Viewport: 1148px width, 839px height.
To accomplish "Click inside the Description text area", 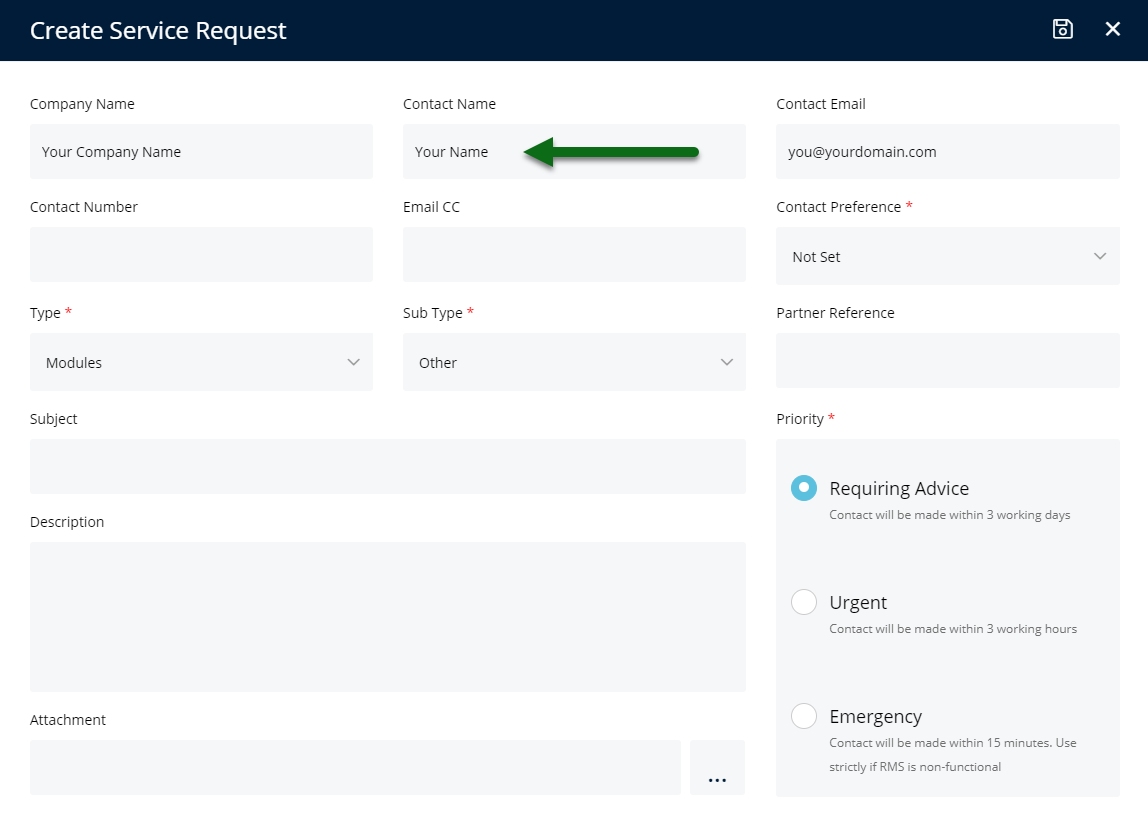I will point(387,616).
